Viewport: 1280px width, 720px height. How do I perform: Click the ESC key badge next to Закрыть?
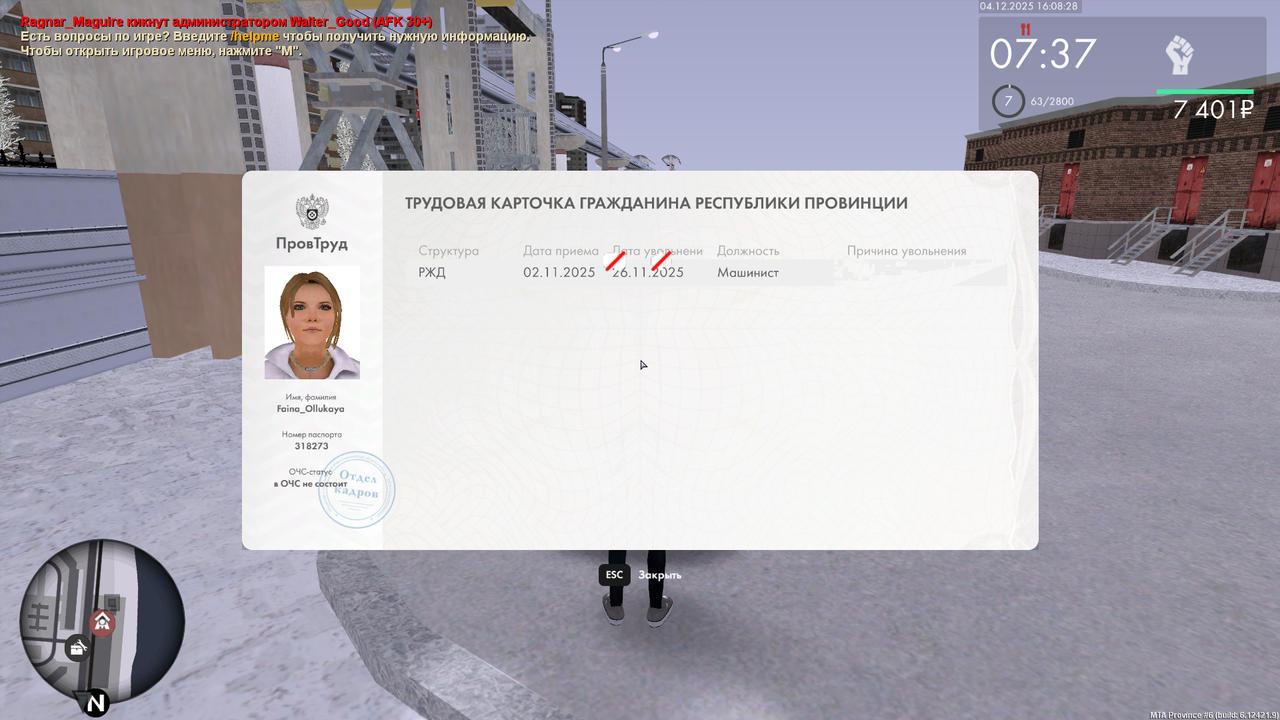tap(613, 575)
